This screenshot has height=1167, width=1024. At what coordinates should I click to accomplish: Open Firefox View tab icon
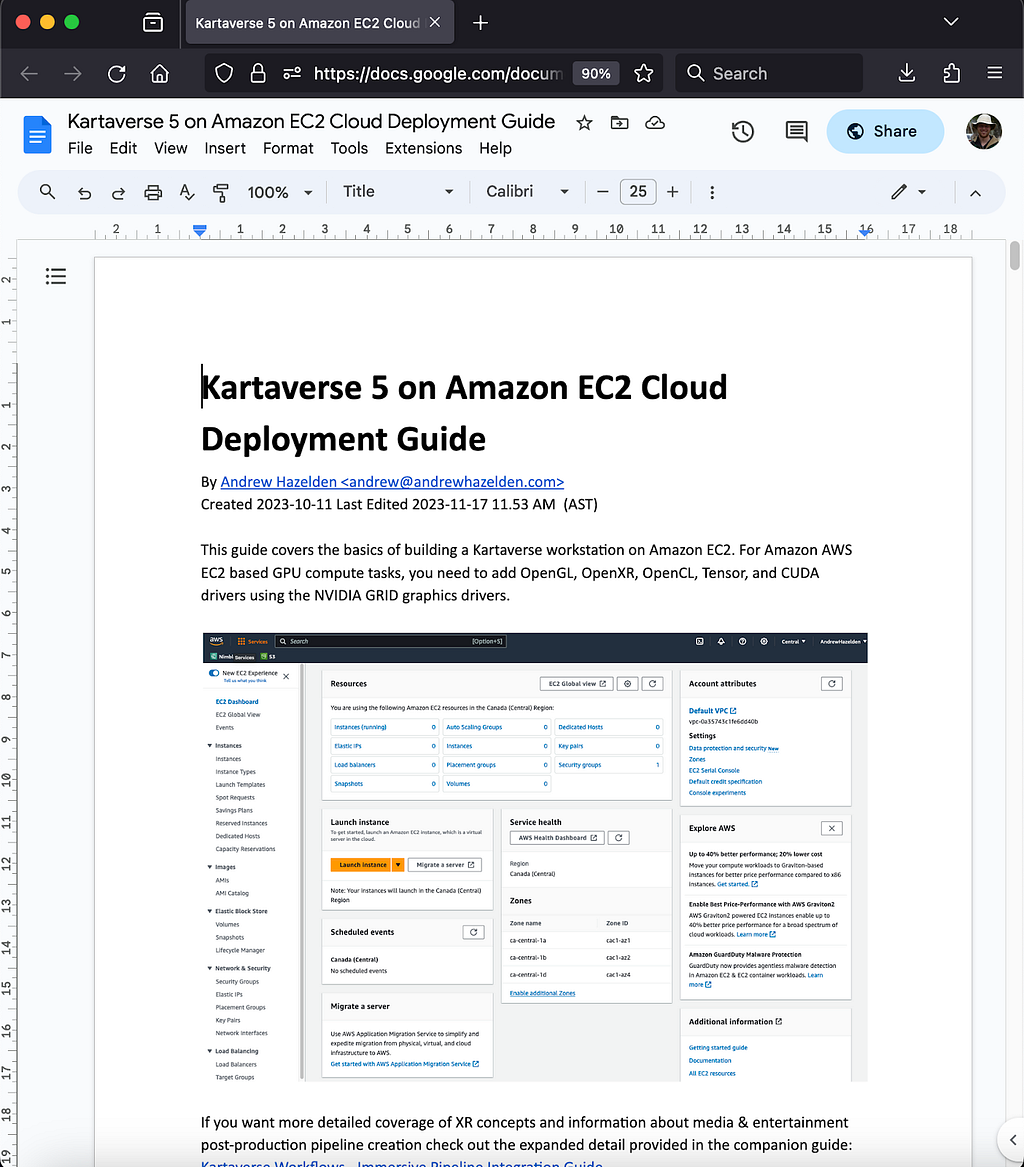click(153, 23)
